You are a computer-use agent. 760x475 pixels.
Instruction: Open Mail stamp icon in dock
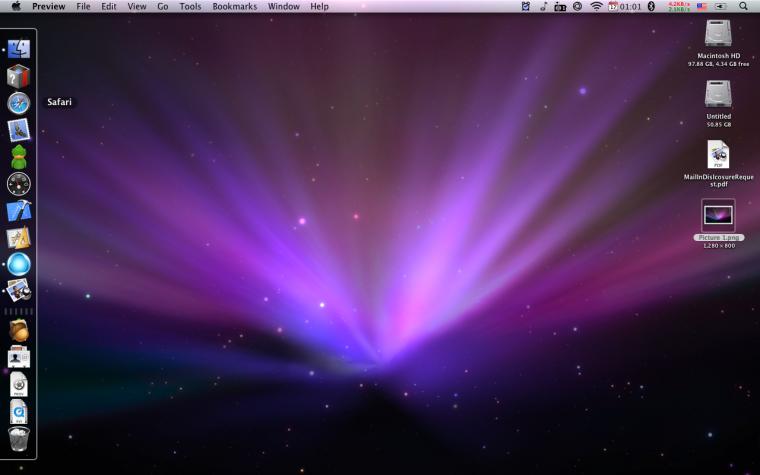click(x=19, y=130)
